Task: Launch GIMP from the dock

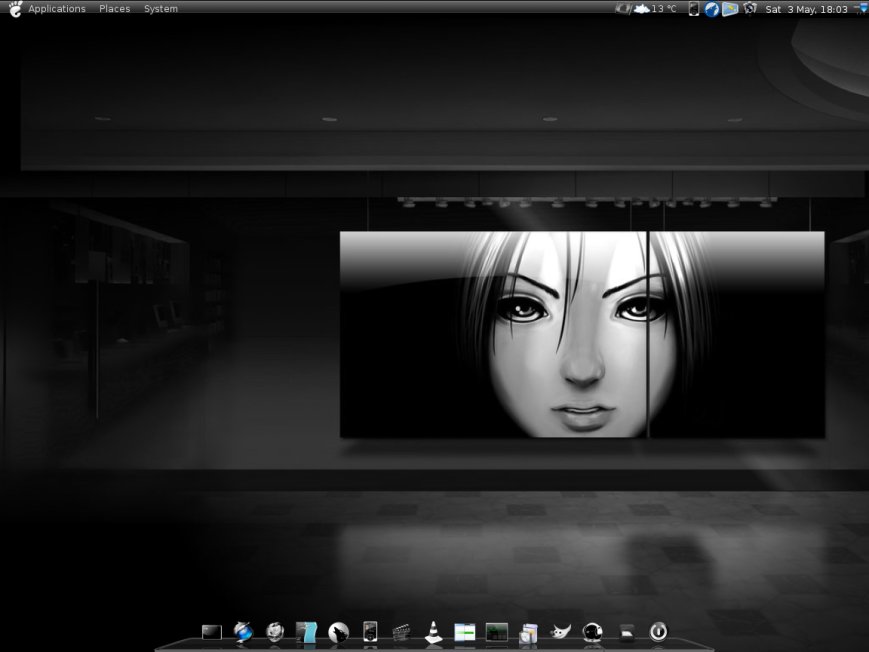Action: point(560,632)
